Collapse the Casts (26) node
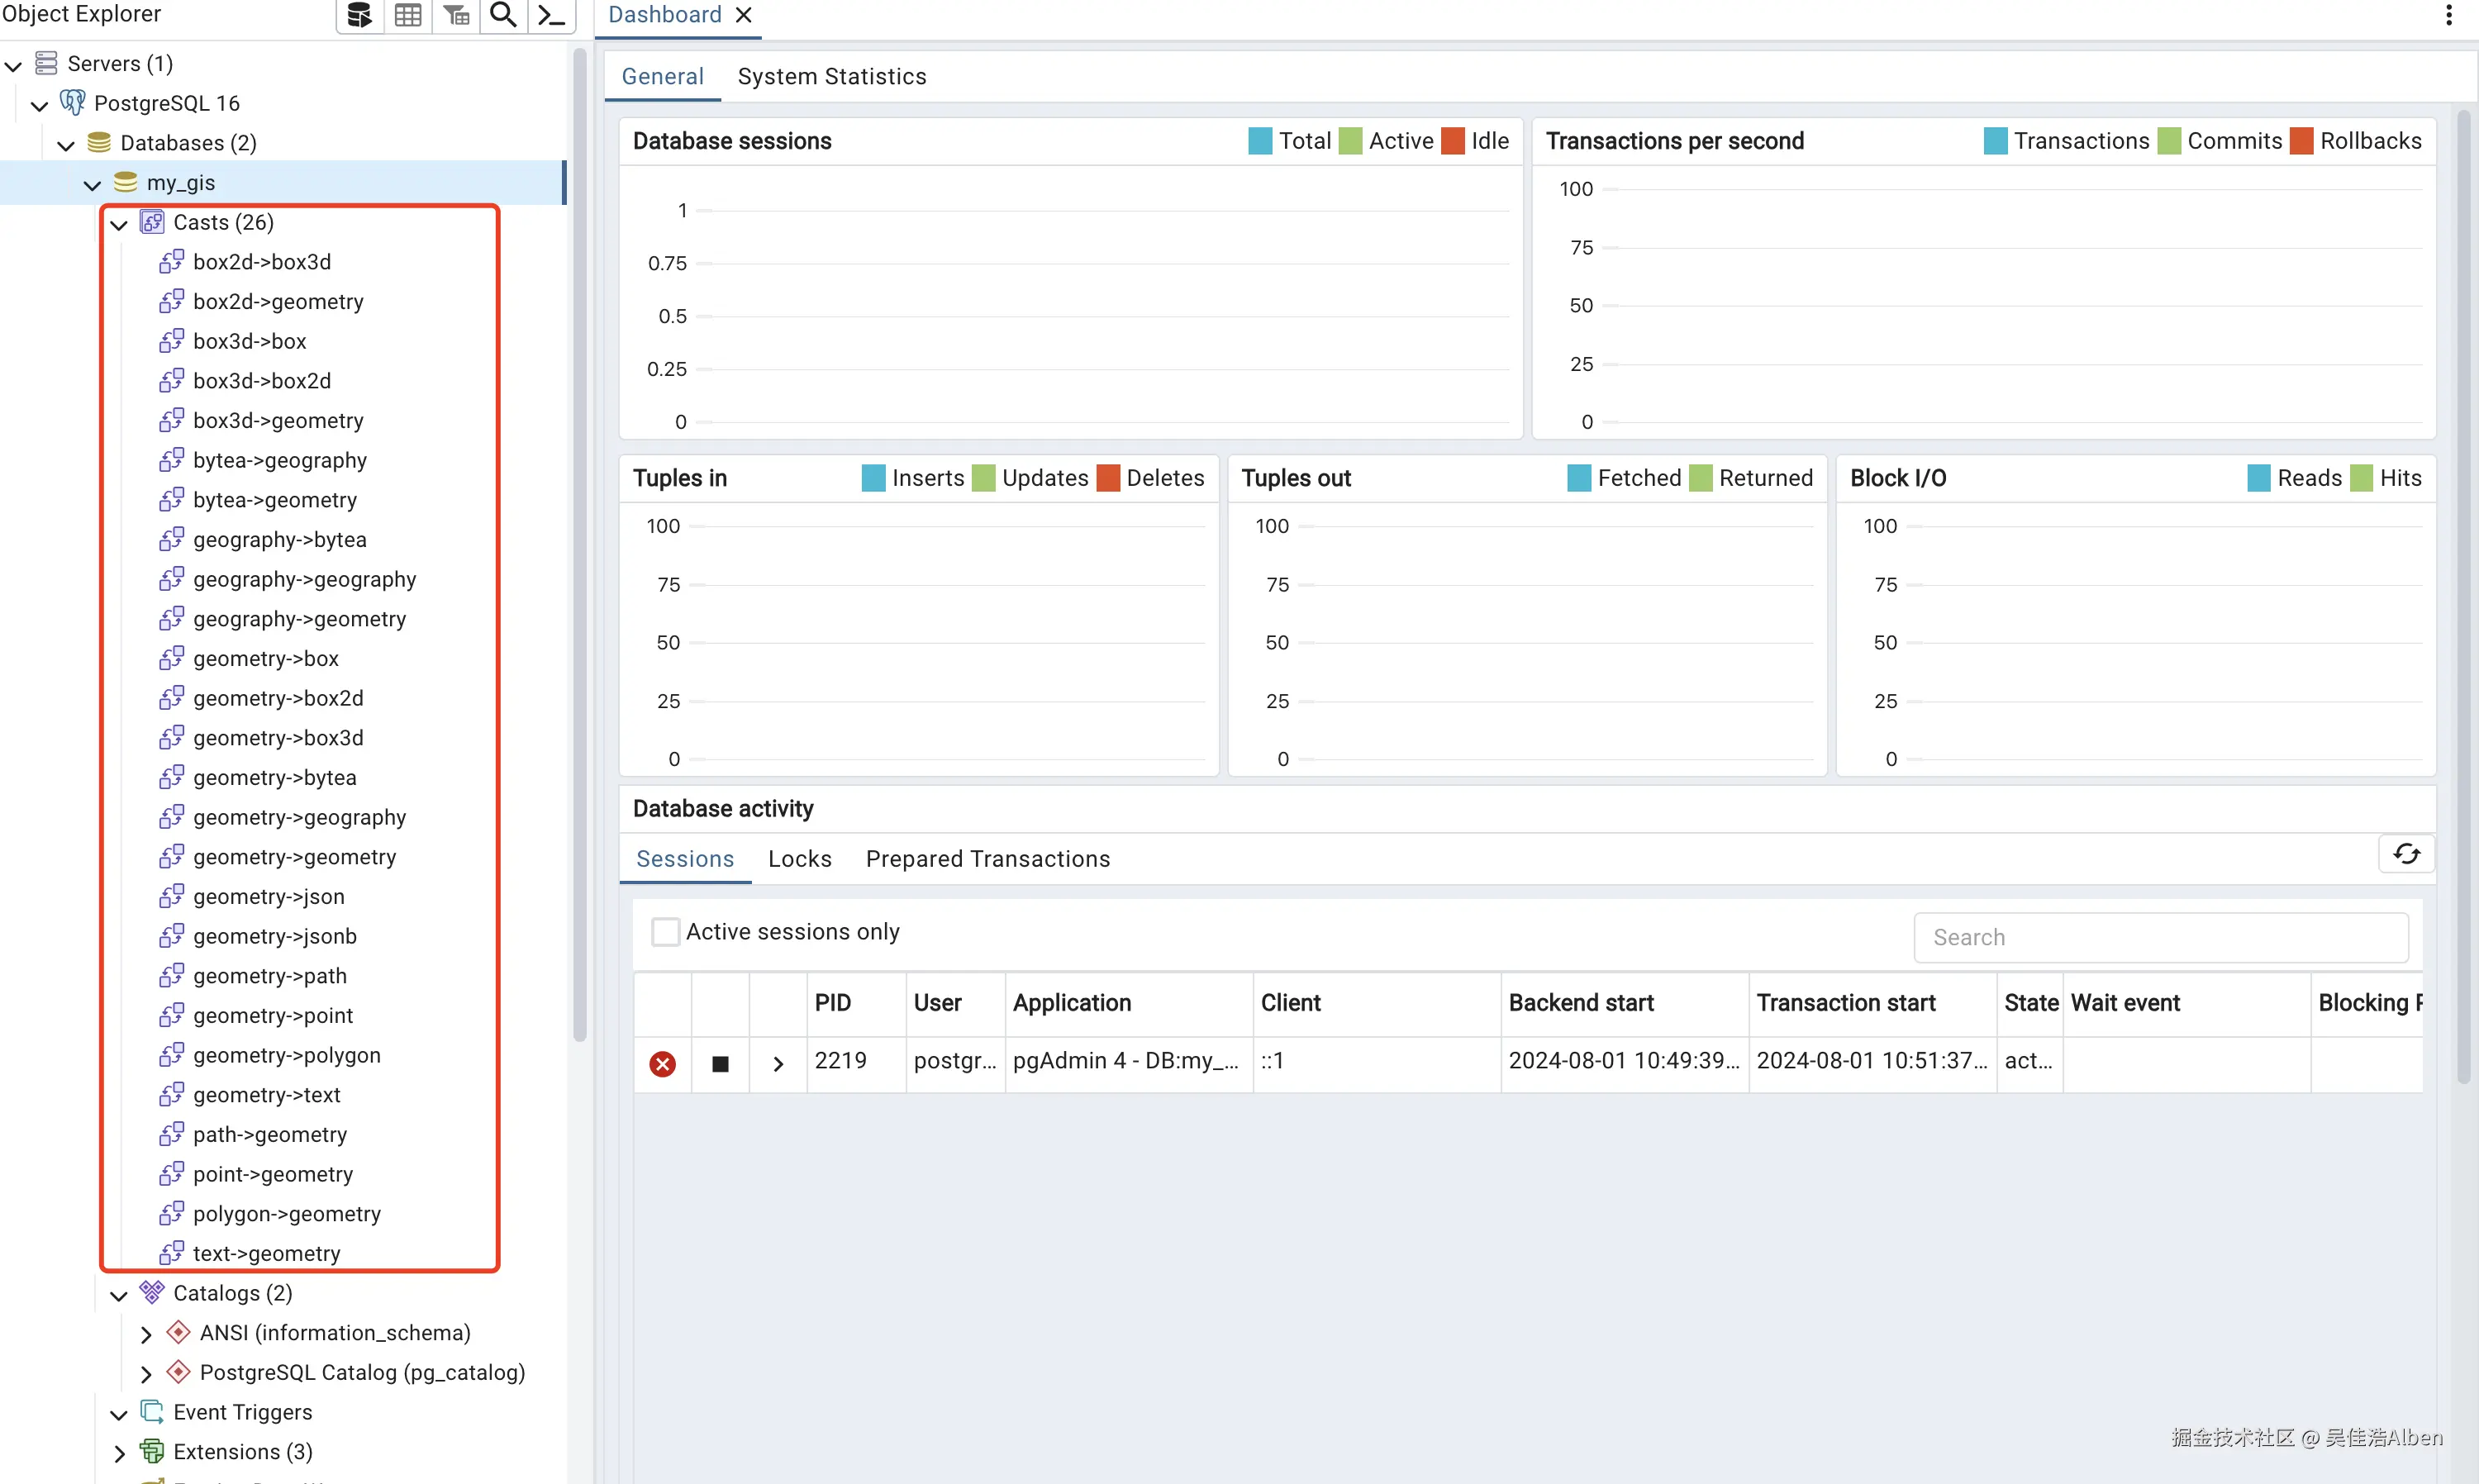 [x=119, y=224]
